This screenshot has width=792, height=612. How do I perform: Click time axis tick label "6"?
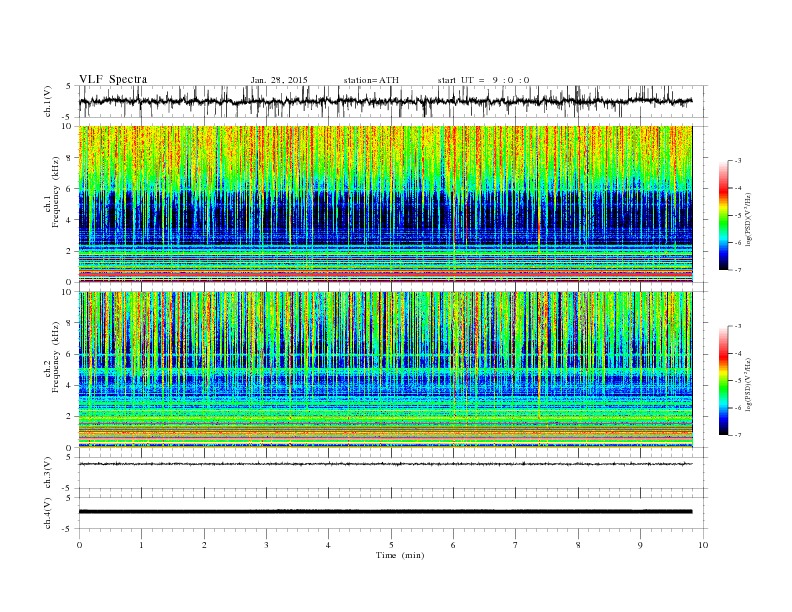(454, 545)
